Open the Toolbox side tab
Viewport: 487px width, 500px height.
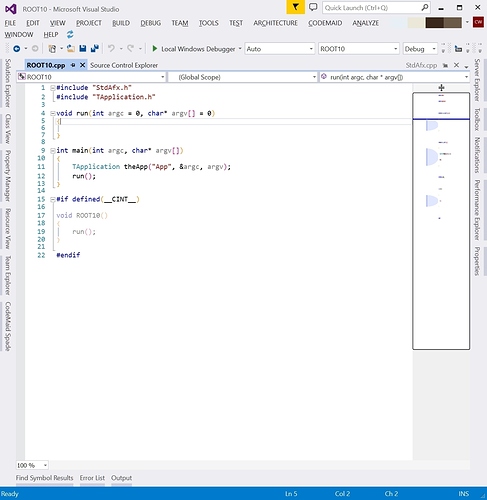pyautogui.click(x=477, y=119)
